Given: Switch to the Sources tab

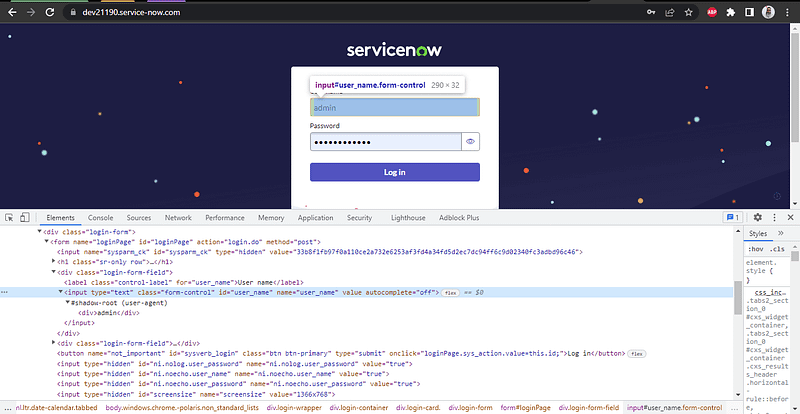Looking at the screenshot, I should tap(139, 217).
